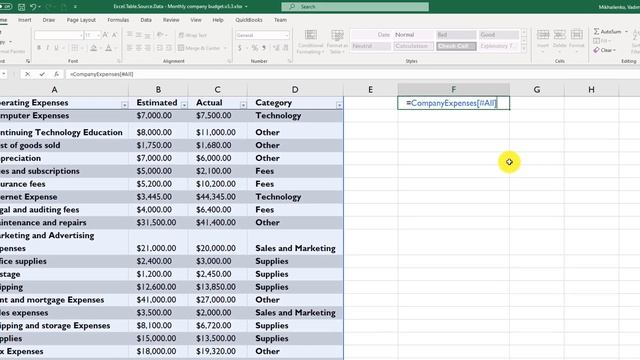This screenshot has width=640, height=360.
Task: Toggle Italic formatting
Action: click(x=48, y=48)
